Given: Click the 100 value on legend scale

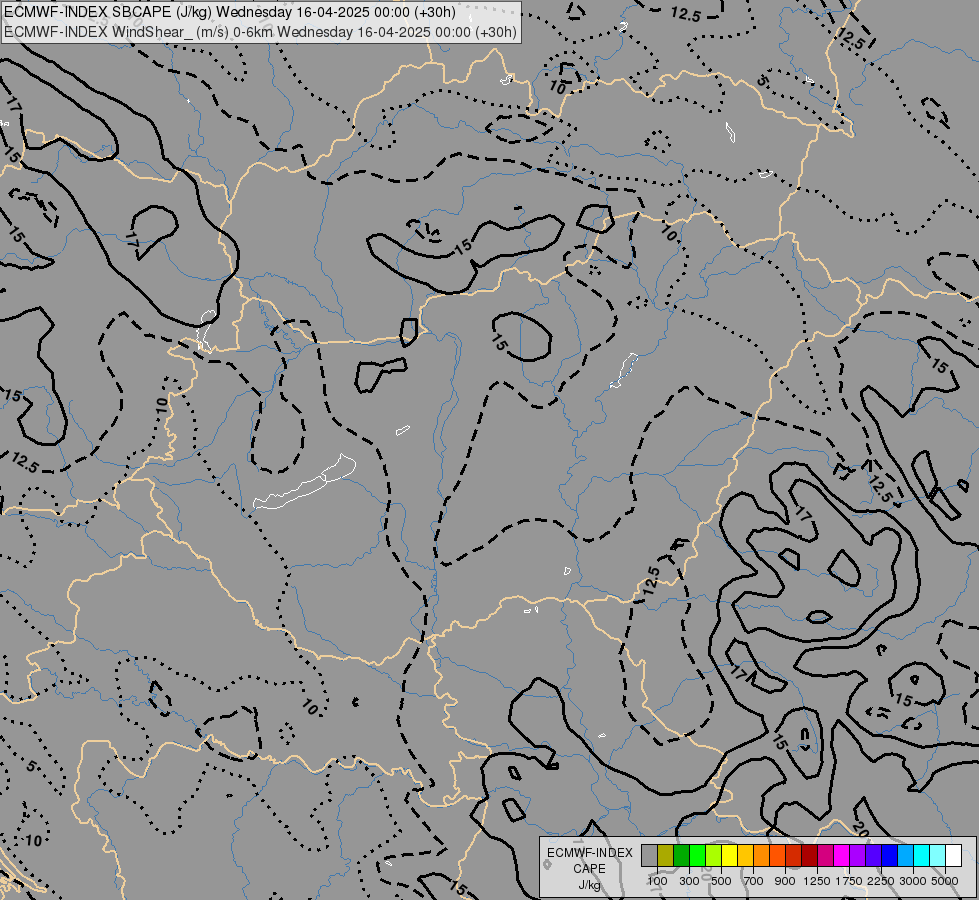Looking at the screenshot, I should [x=657, y=881].
